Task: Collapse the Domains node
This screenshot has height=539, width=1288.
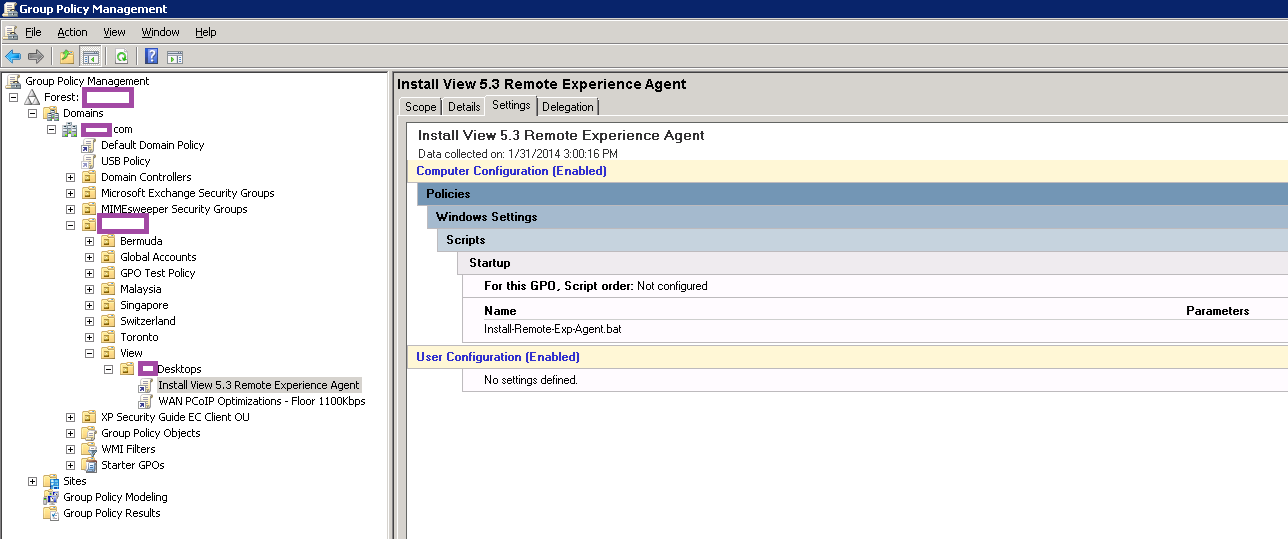Action: pos(32,113)
